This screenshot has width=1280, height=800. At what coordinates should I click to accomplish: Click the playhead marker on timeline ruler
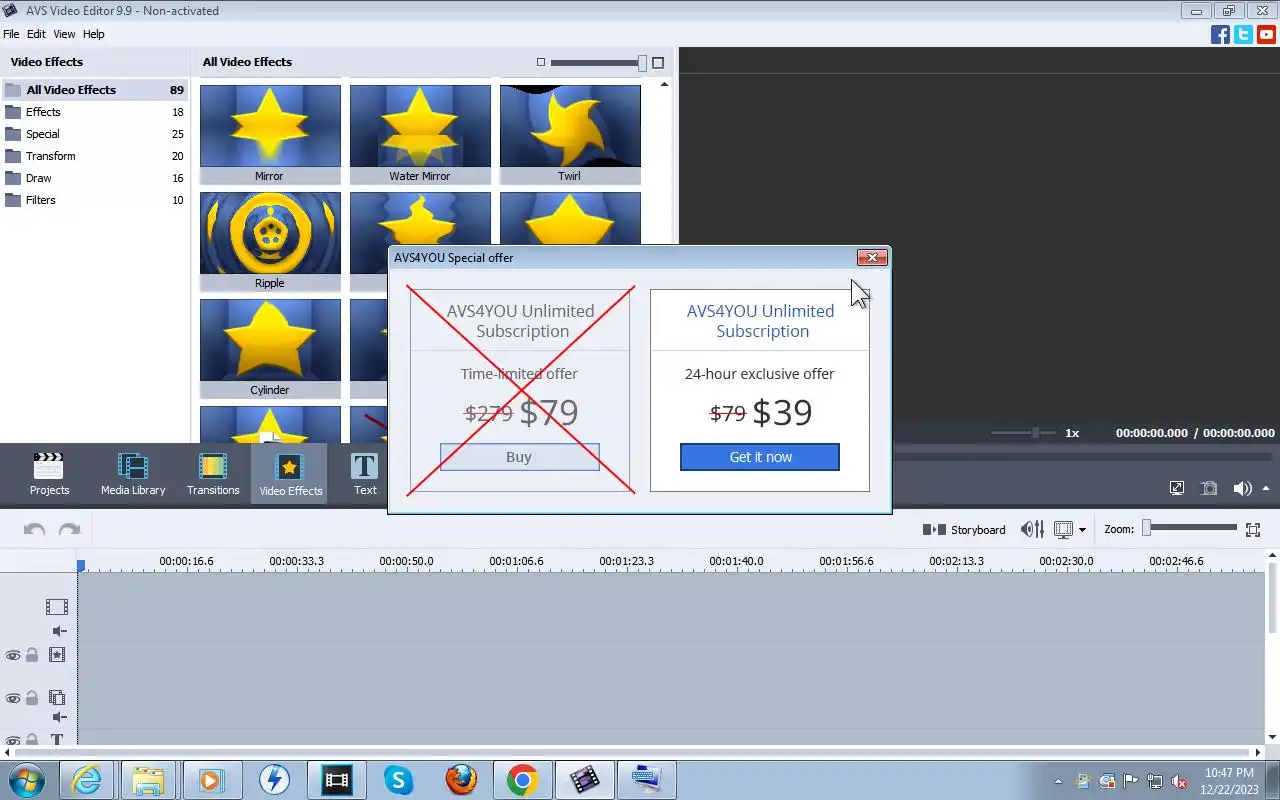[81, 565]
